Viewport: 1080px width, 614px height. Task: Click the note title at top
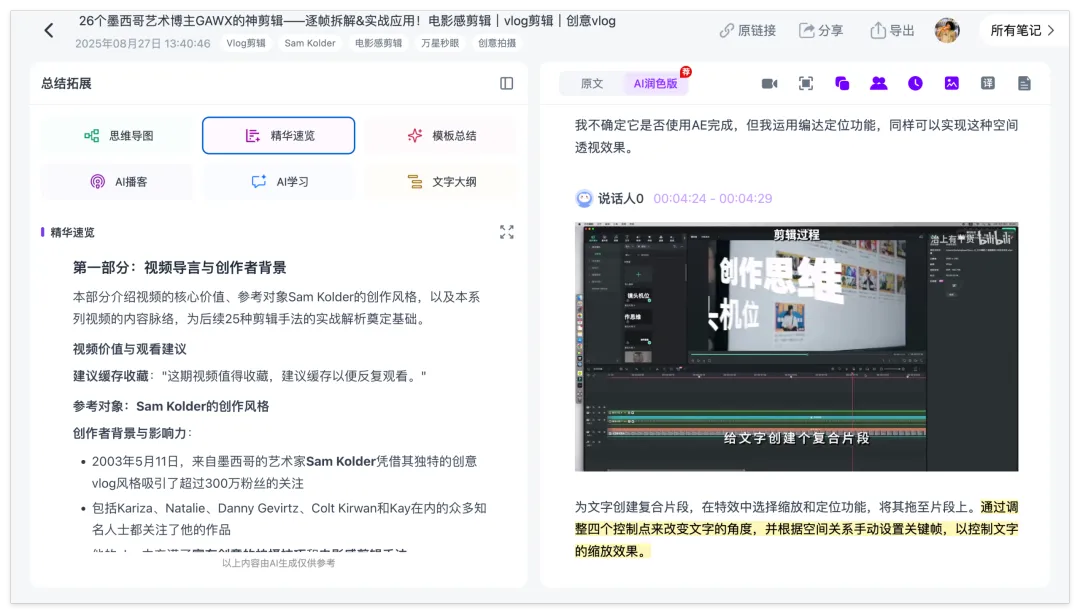(x=347, y=21)
